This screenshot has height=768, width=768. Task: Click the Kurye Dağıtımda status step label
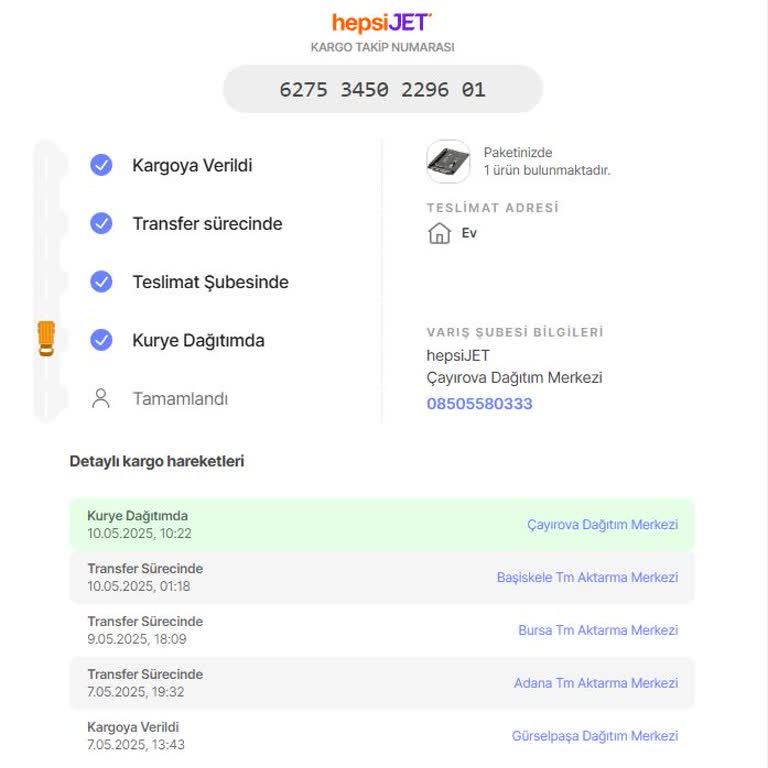198,340
